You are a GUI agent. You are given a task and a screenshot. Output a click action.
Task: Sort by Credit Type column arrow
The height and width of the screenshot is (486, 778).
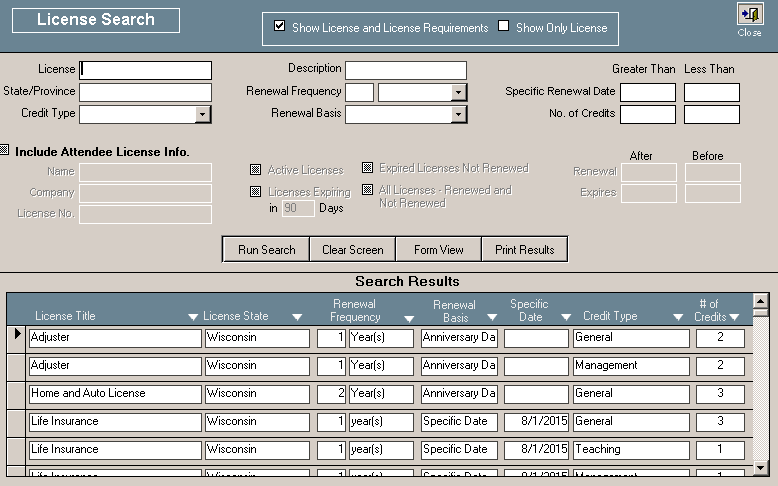[678, 317]
